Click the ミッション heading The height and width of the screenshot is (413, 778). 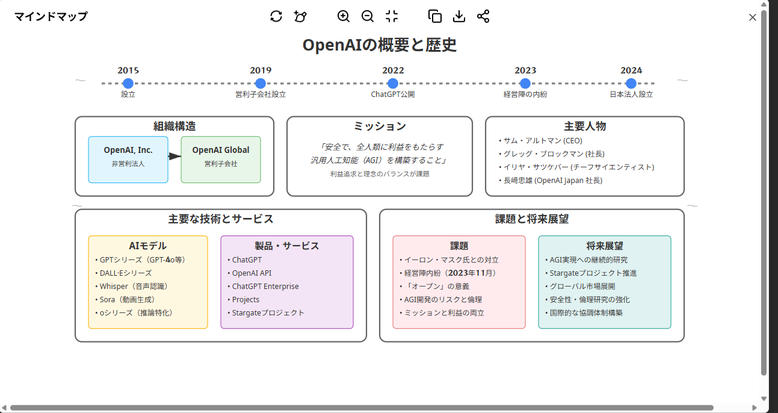380,126
